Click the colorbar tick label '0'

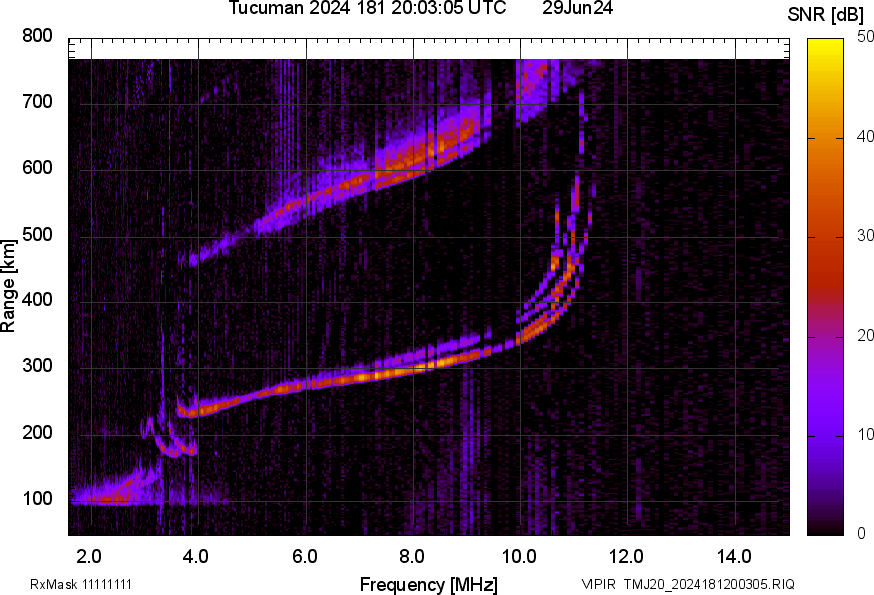tap(861, 534)
